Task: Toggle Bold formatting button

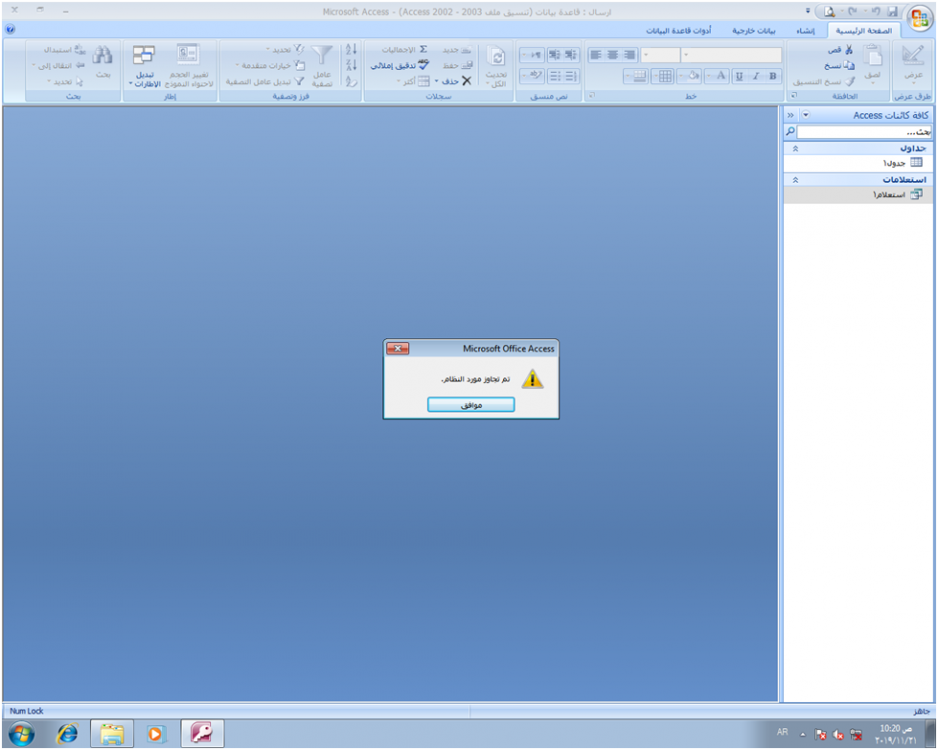Action: (773, 76)
